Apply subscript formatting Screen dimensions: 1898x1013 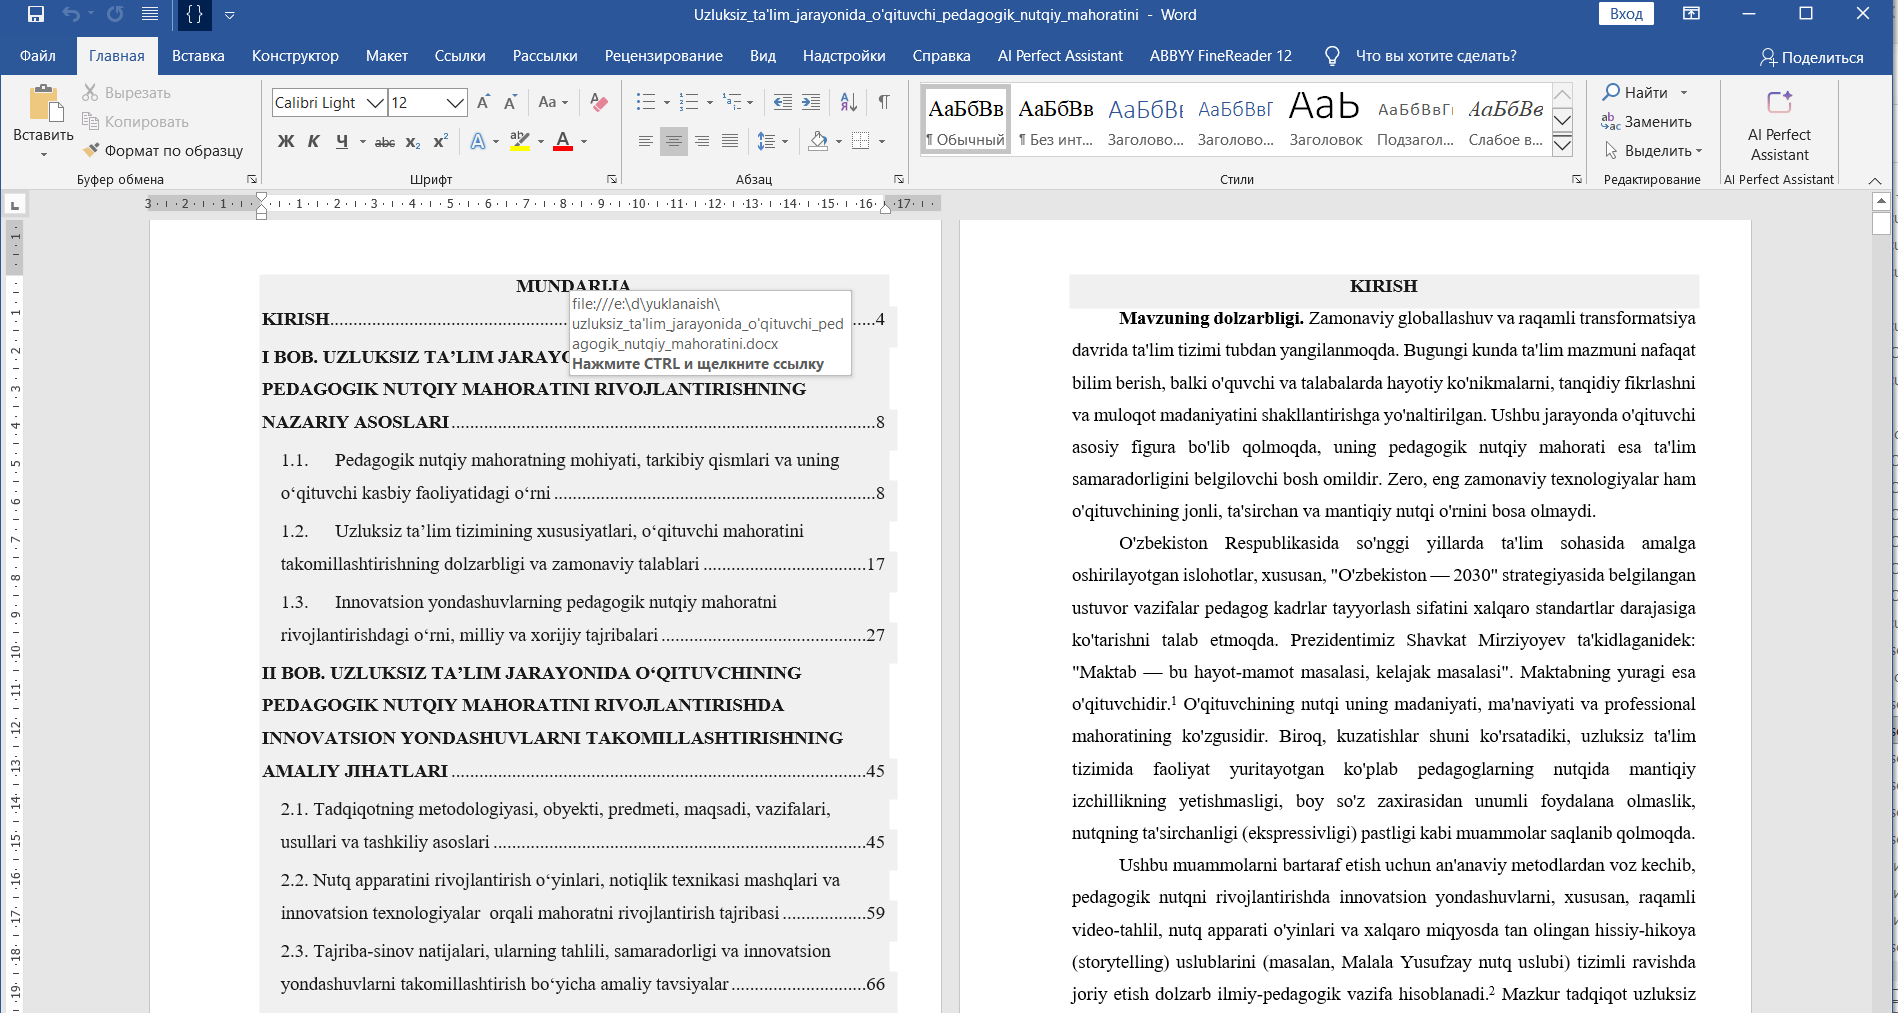[413, 142]
